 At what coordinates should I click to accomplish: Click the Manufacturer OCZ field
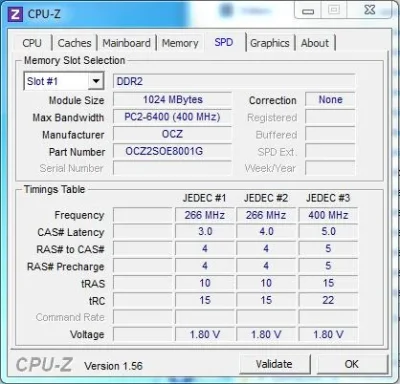(x=172, y=134)
